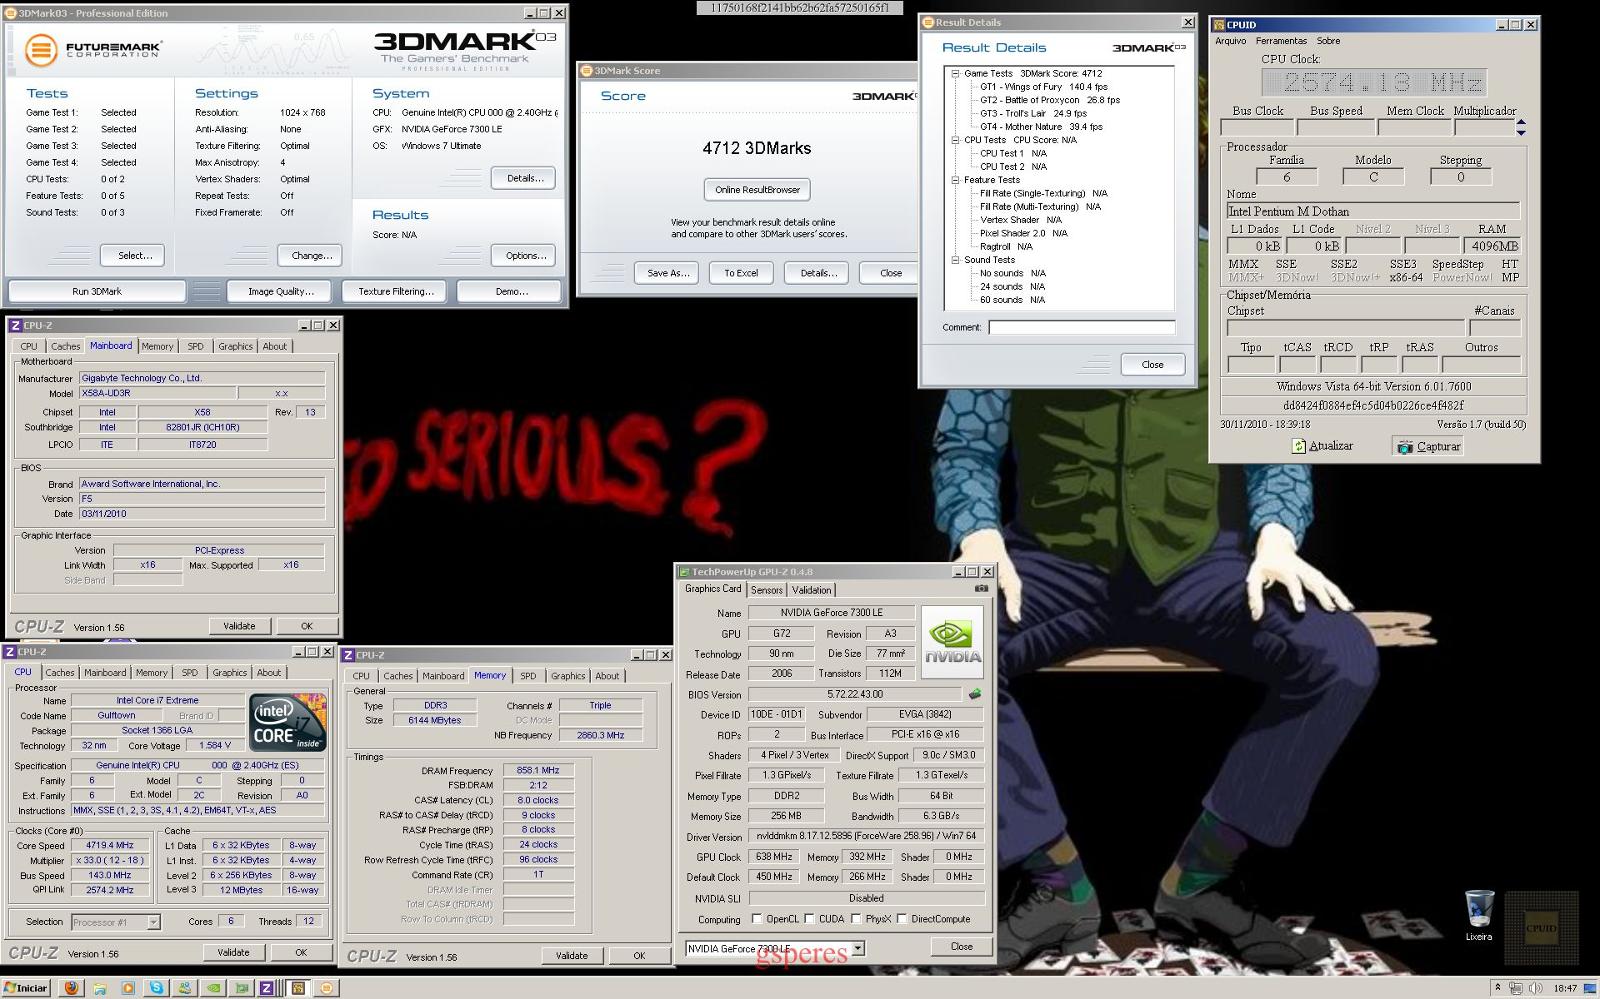The image size is (1600, 999).
Task: Click Texture Filtering button
Action: (396, 291)
